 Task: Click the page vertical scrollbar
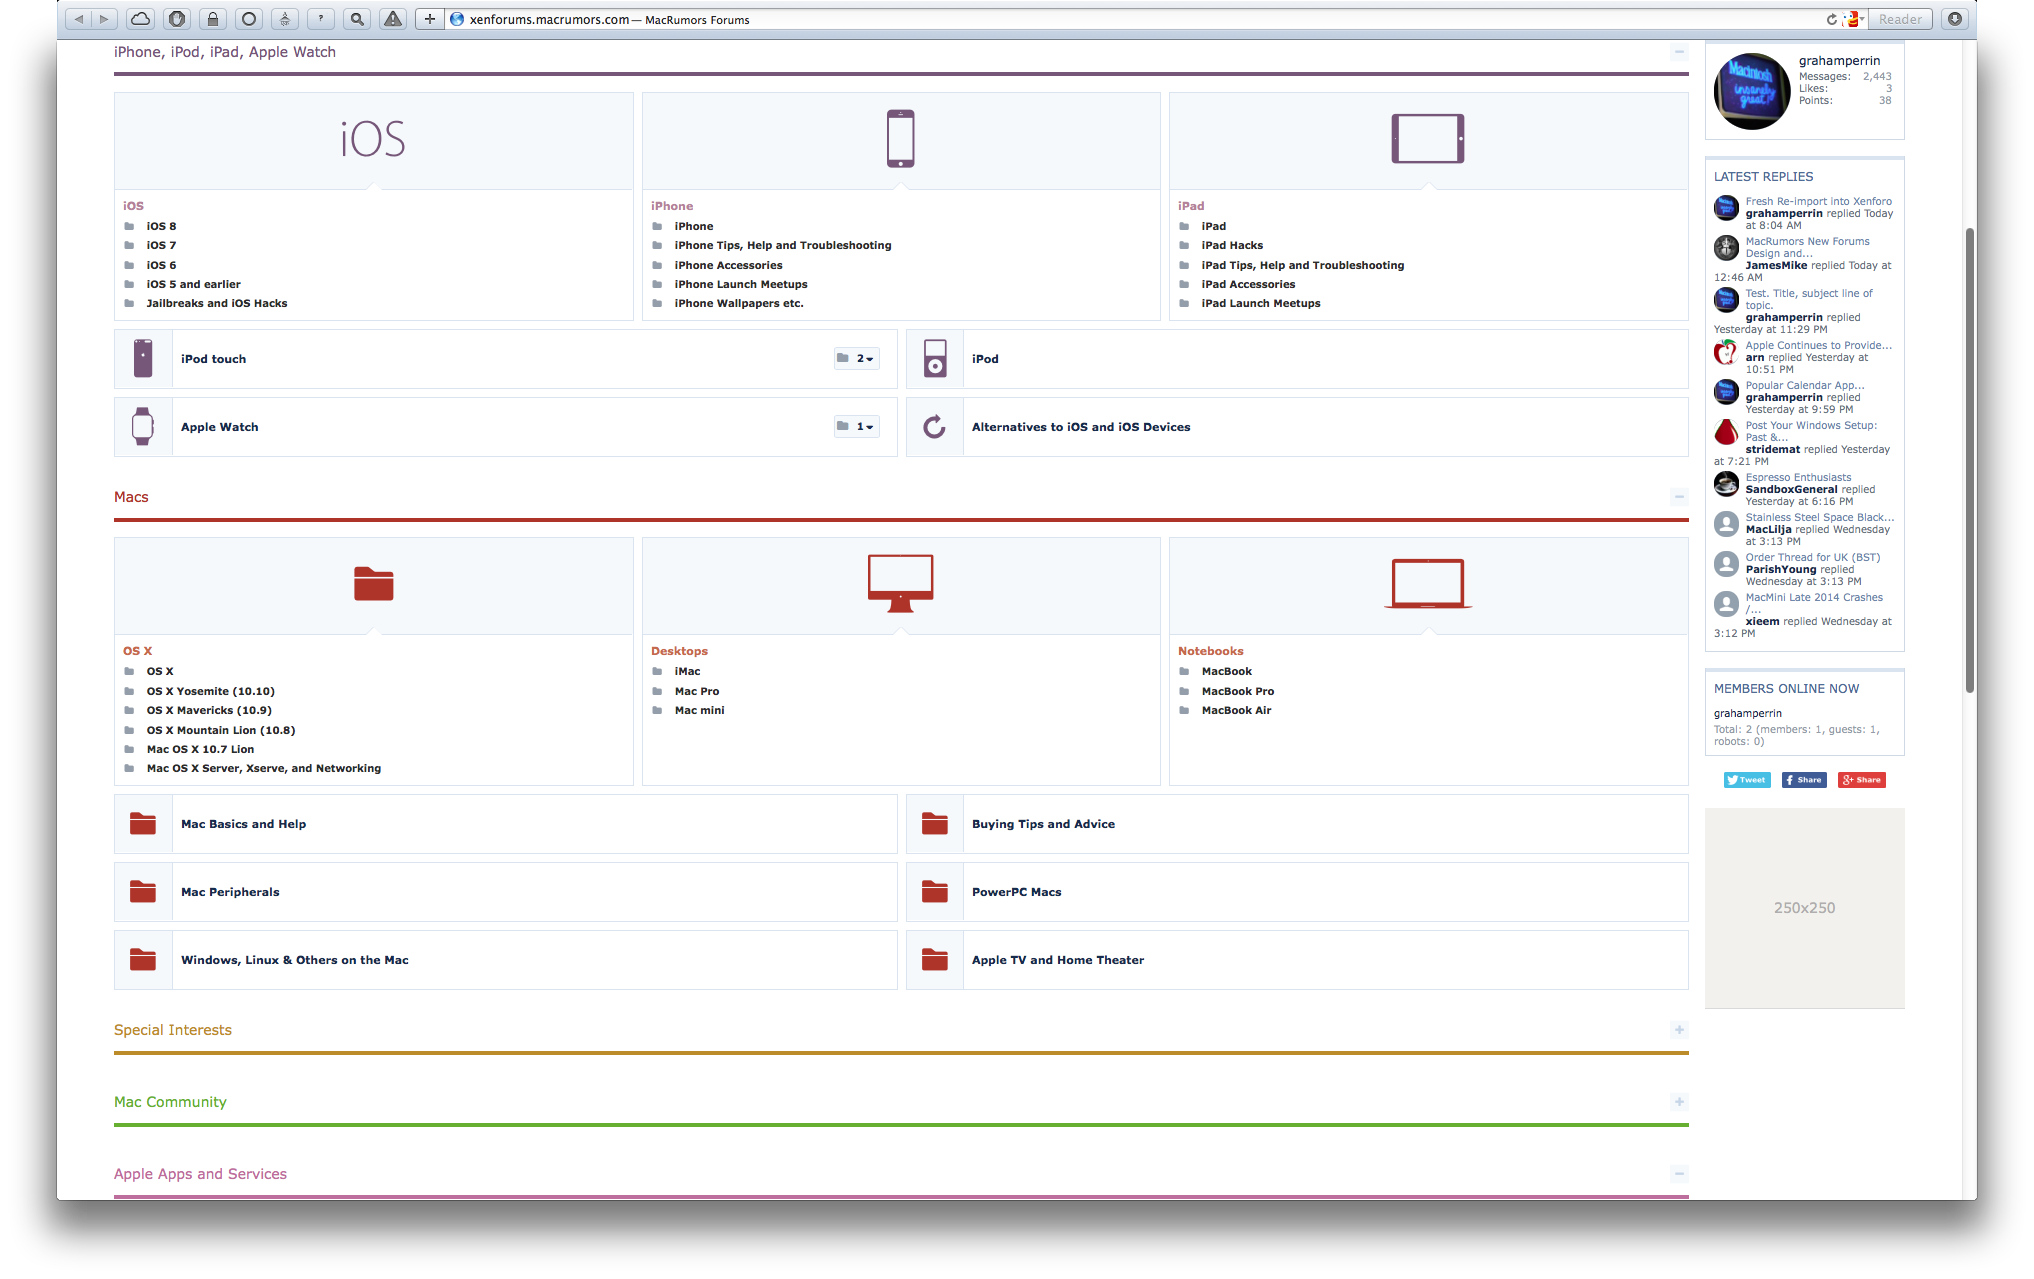[1969, 460]
